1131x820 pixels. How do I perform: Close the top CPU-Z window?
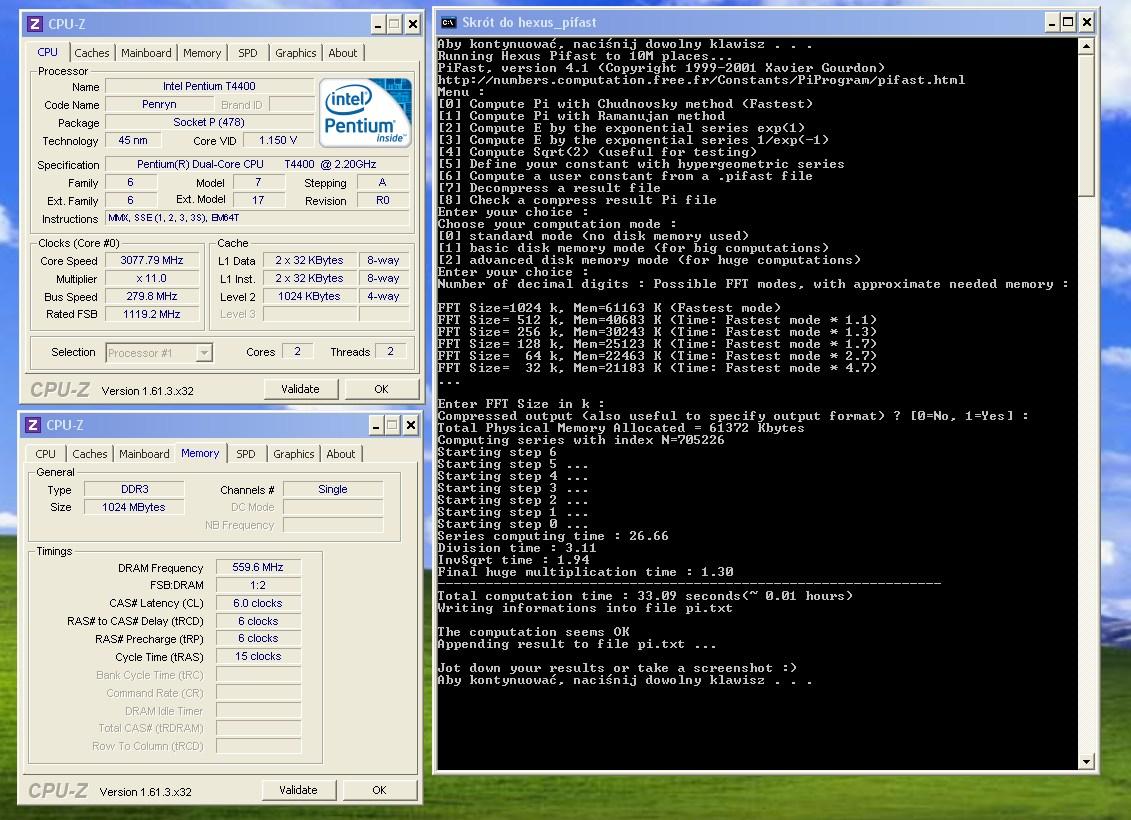pyautogui.click(x=413, y=25)
